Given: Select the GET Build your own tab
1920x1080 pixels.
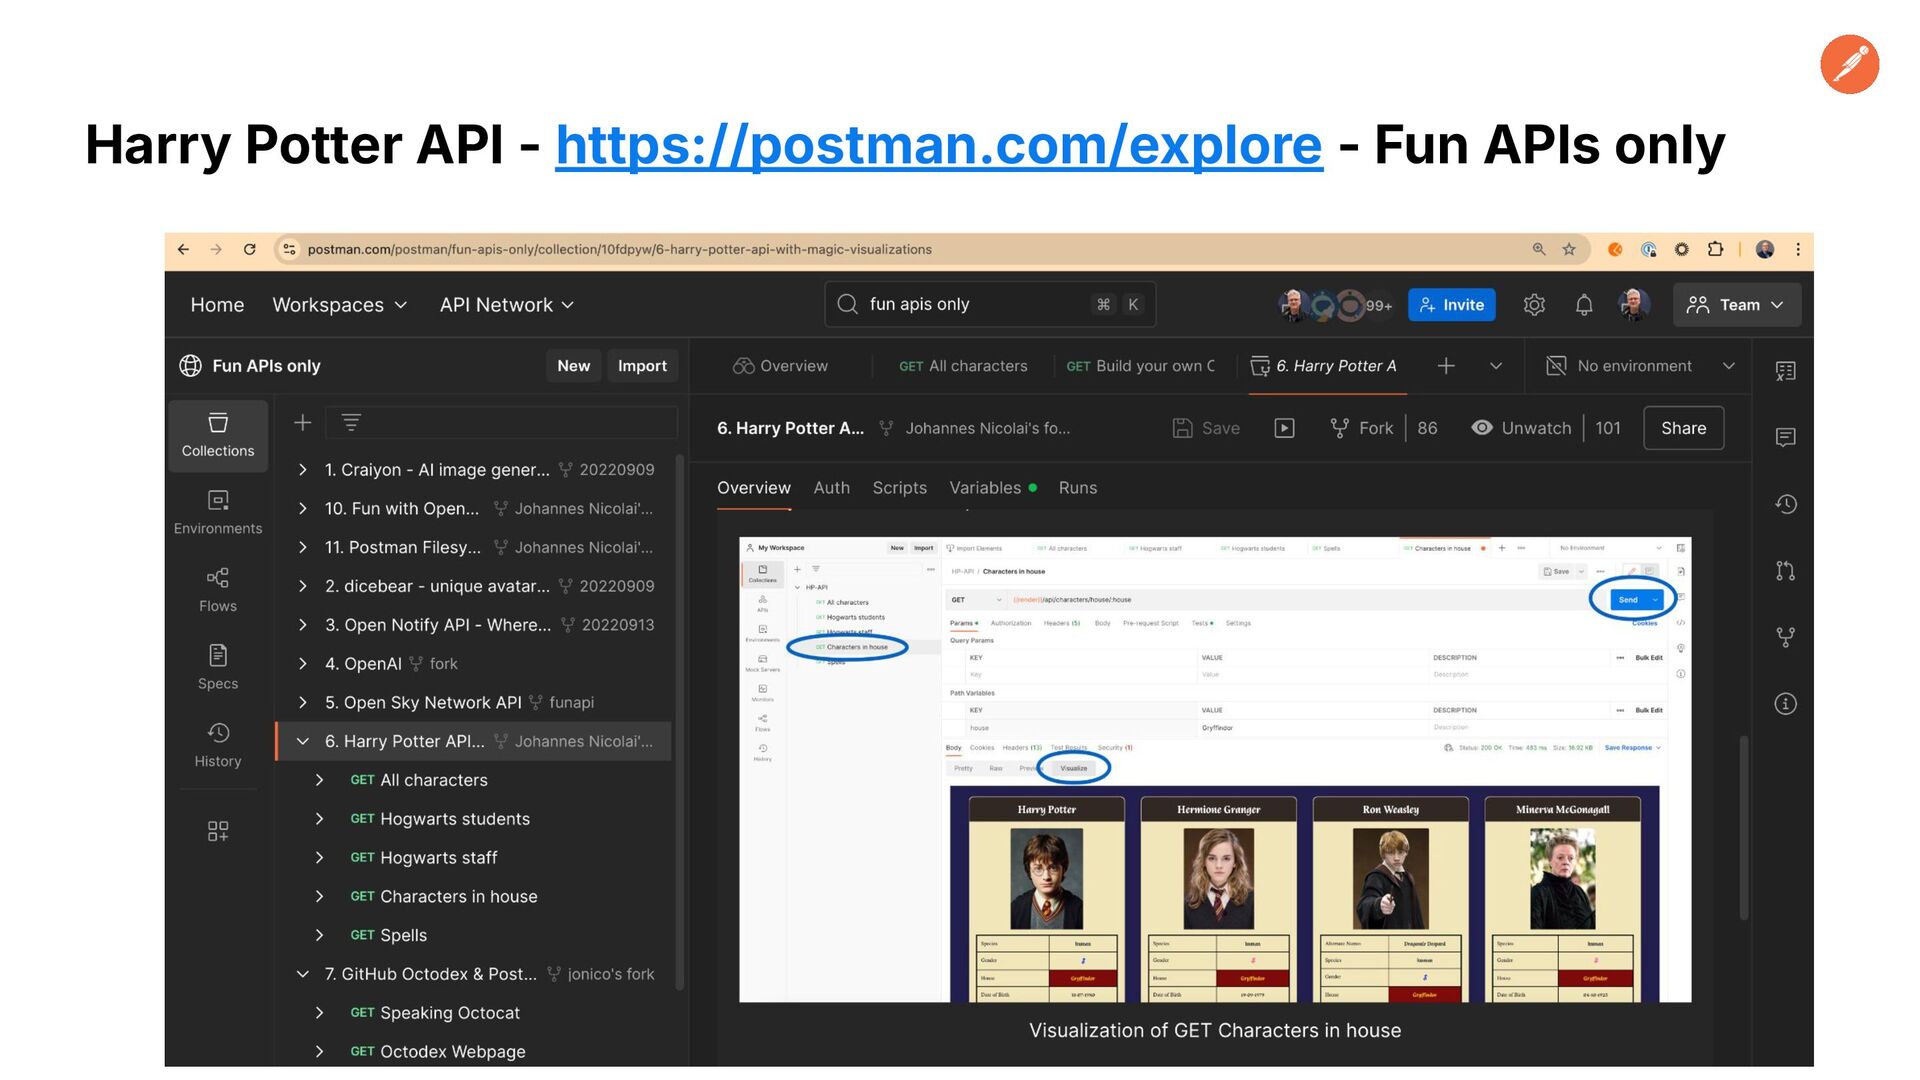Looking at the screenshot, I should (1140, 366).
